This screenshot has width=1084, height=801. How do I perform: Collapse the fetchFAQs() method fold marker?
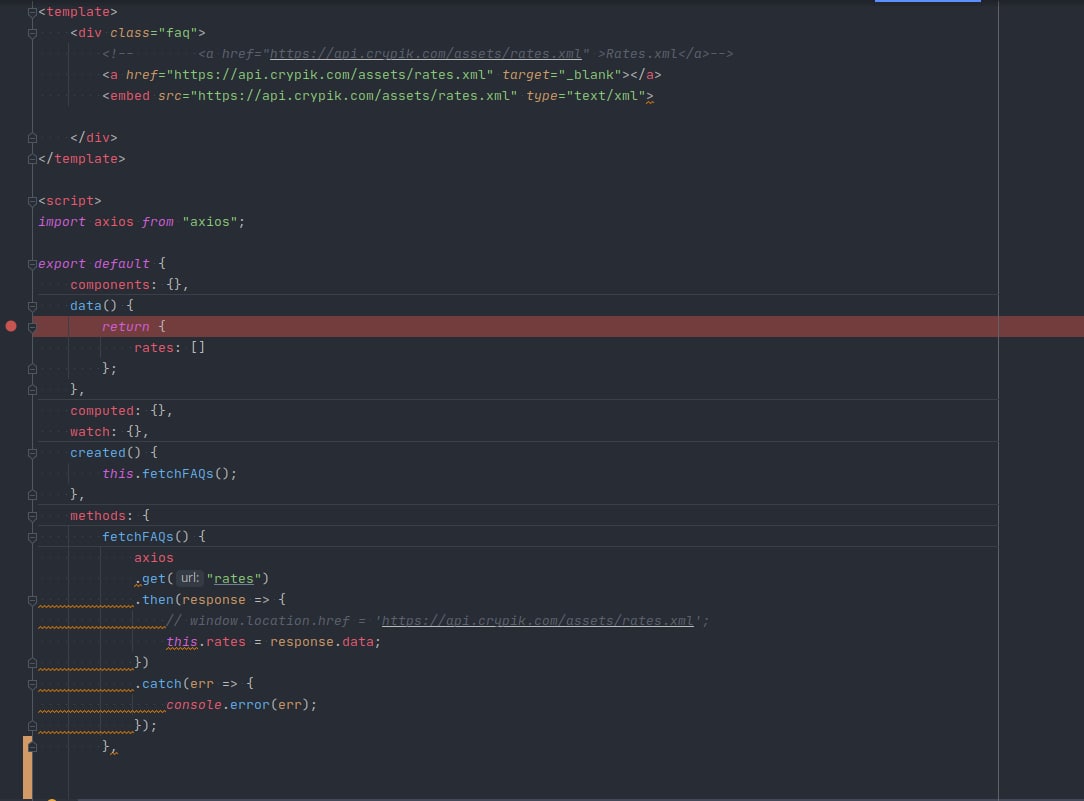pos(32,537)
